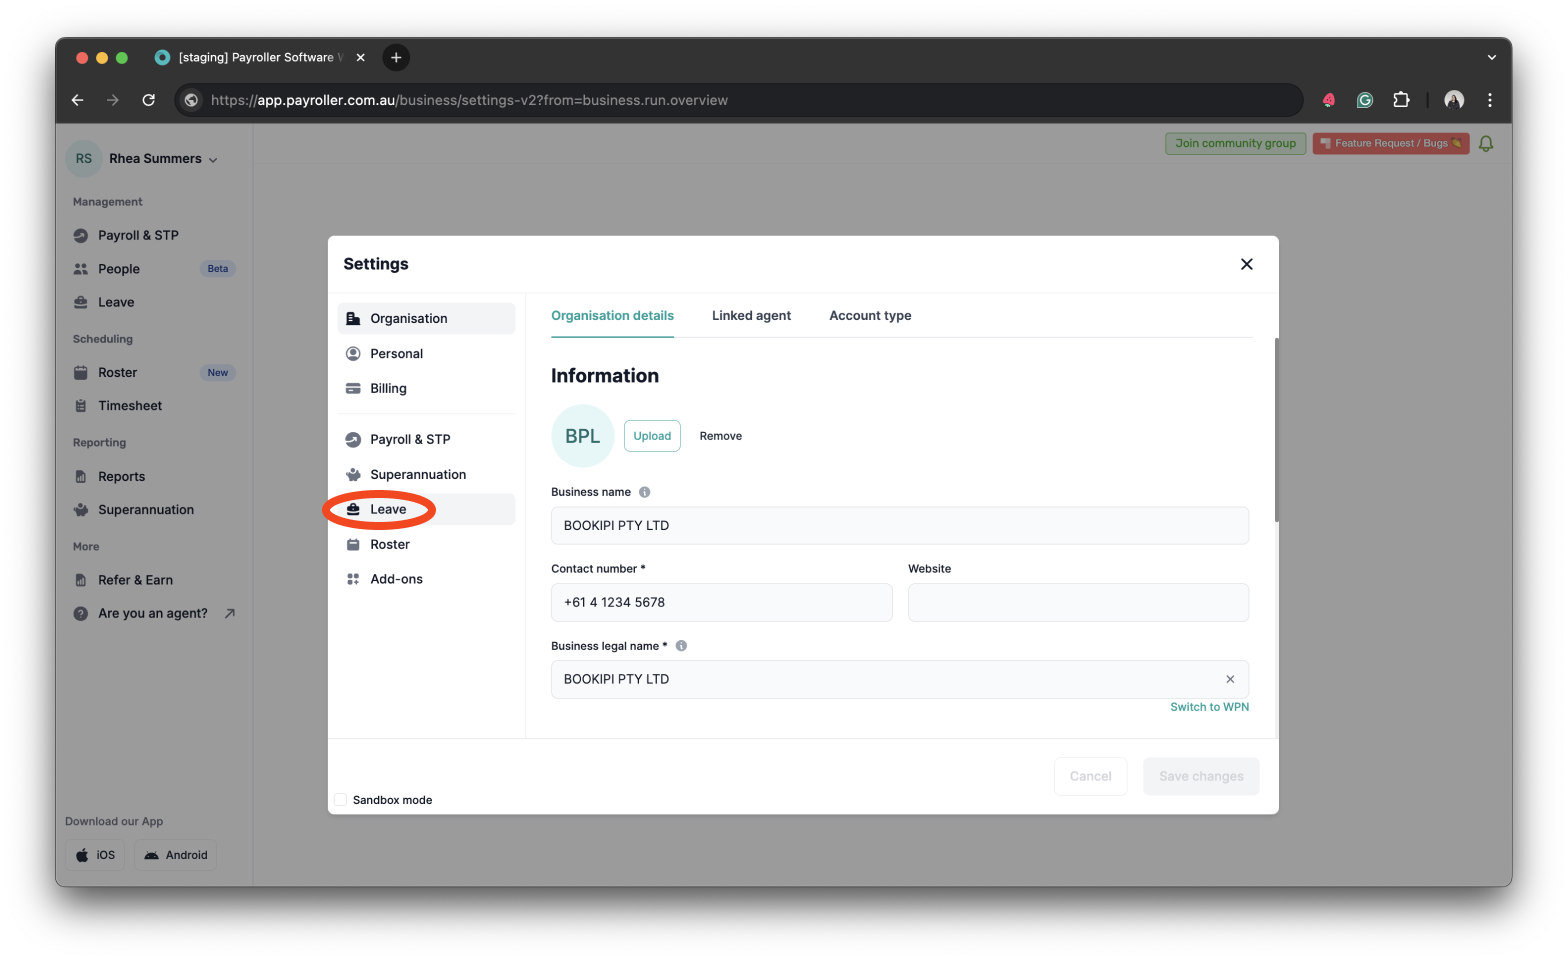Click Grammarly extension icon

pos(1365,100)
